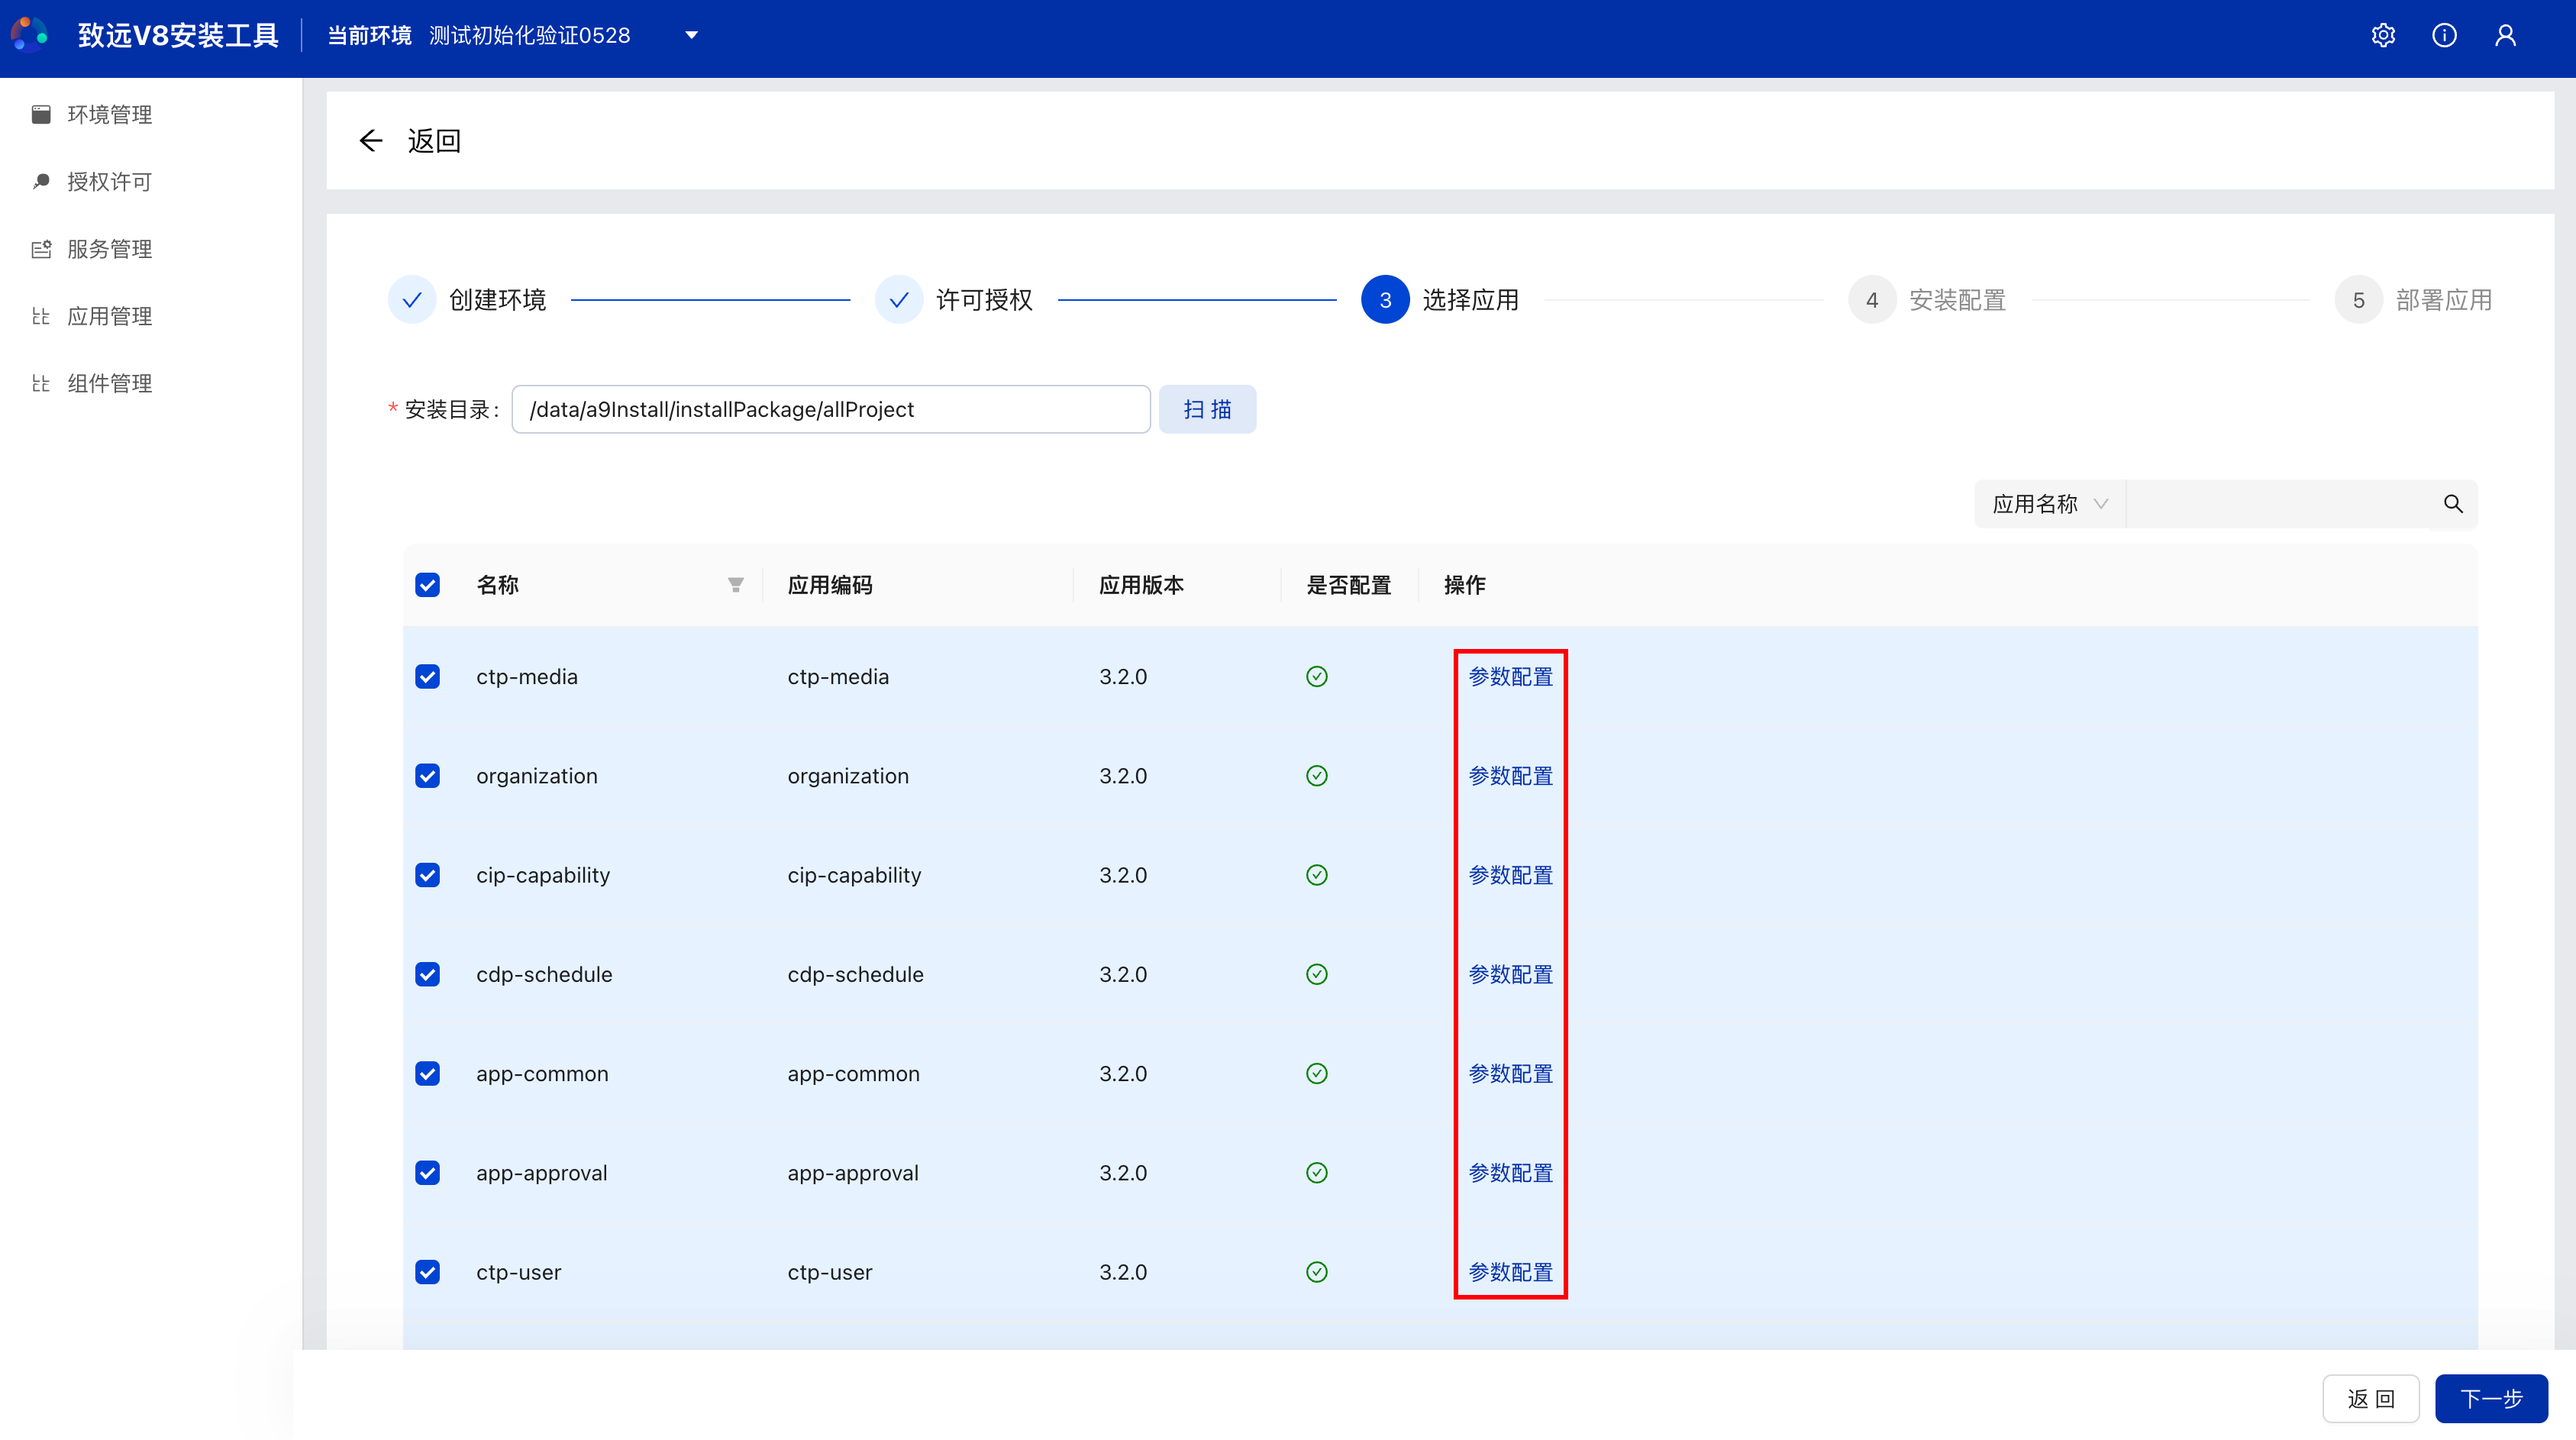
Task: Click the 致远V8 logo icon
Action: coord(30,35)
